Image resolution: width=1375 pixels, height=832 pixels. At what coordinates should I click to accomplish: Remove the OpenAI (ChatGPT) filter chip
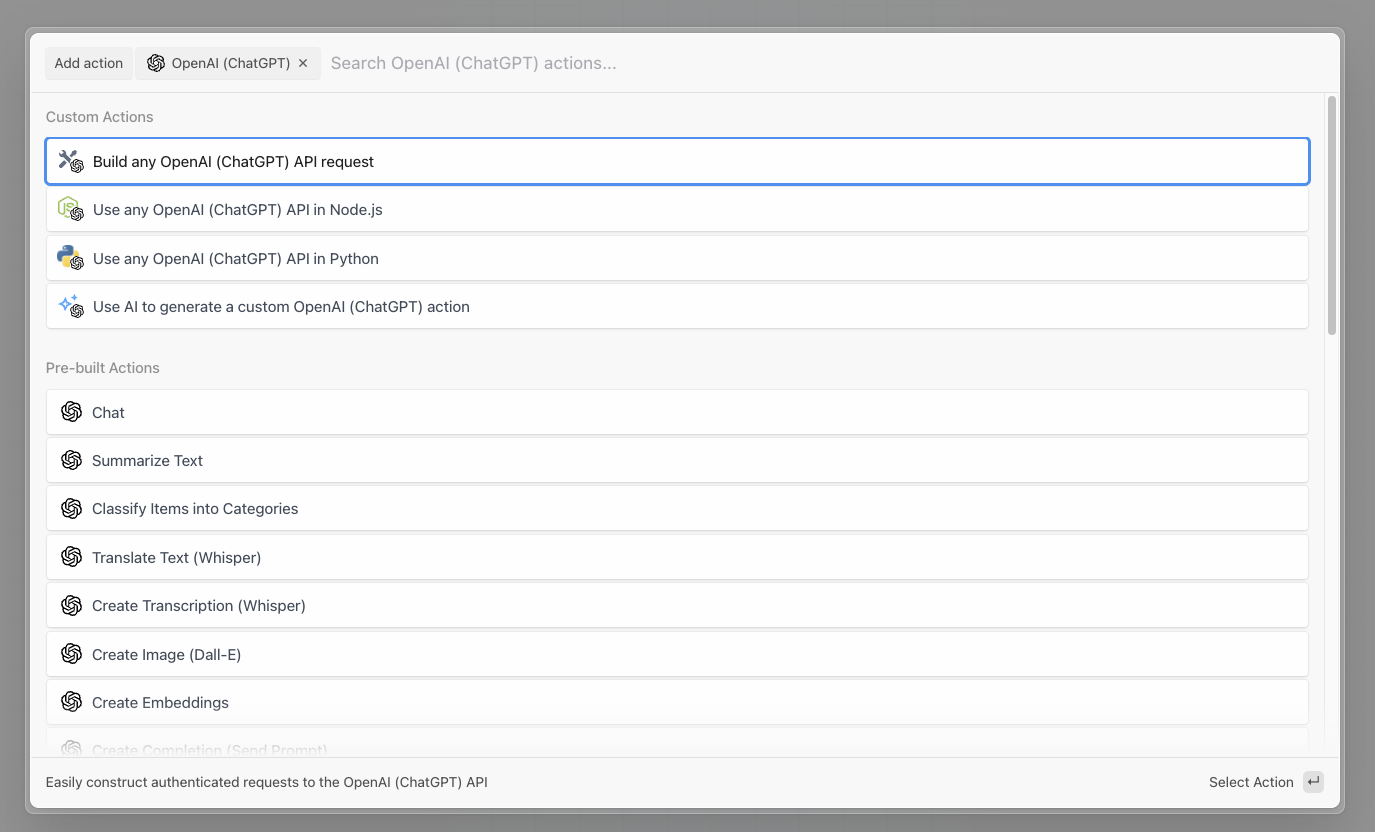coord(303,63)
